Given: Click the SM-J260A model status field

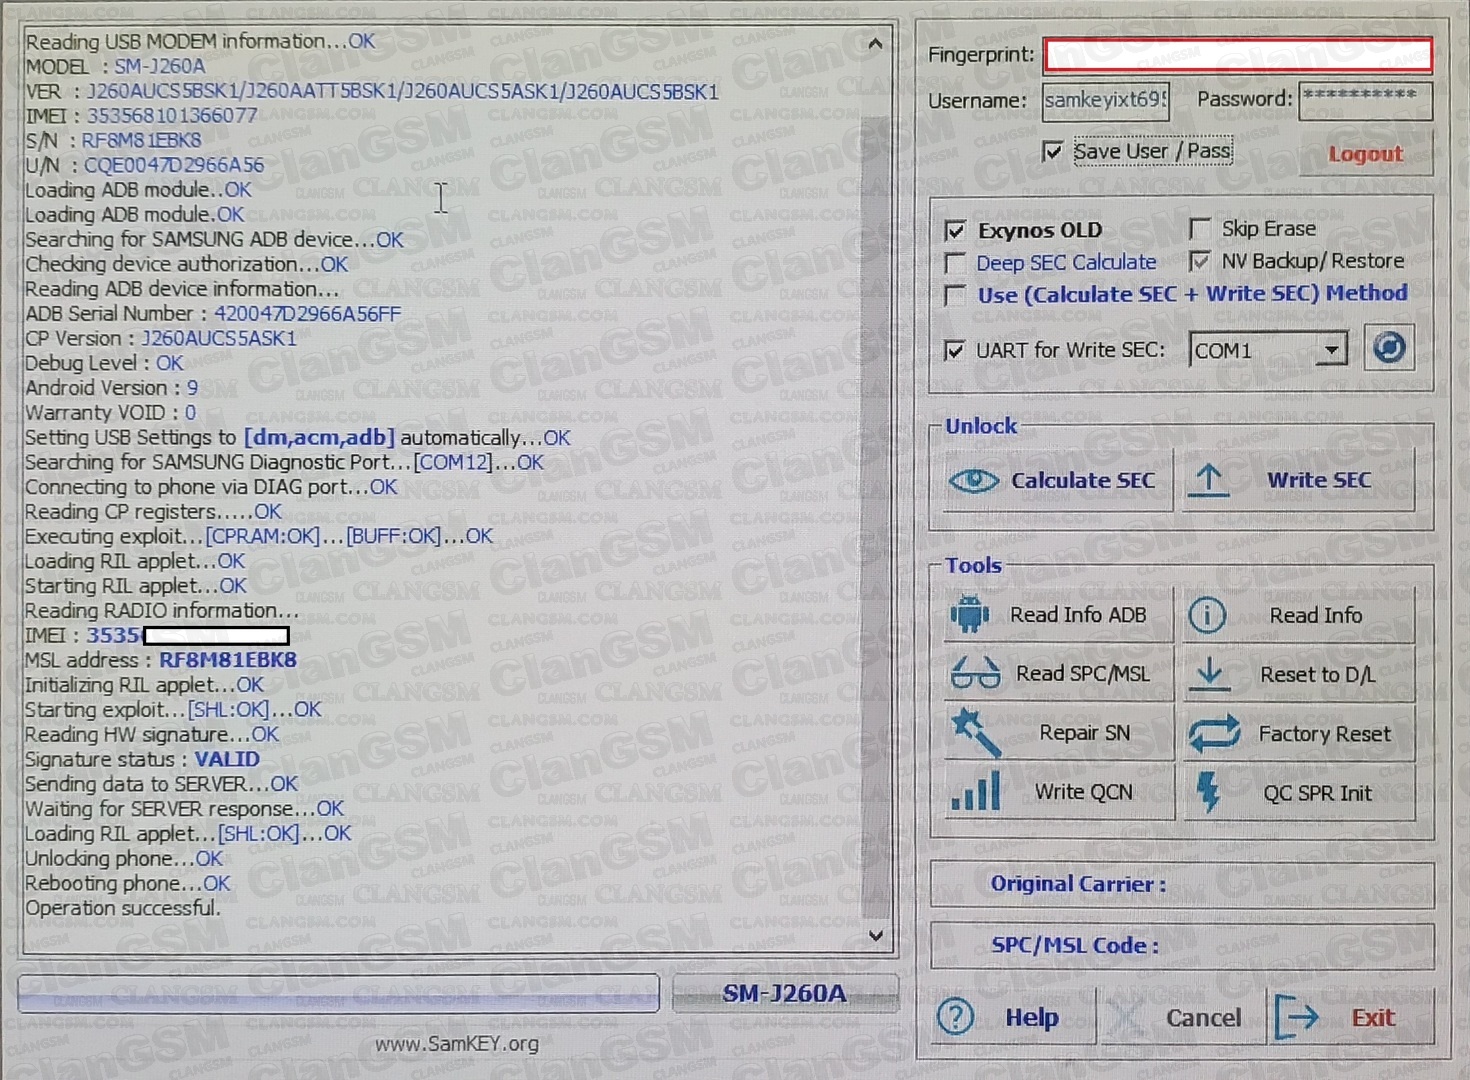Looking at the screenshot, I should (785, 993).
